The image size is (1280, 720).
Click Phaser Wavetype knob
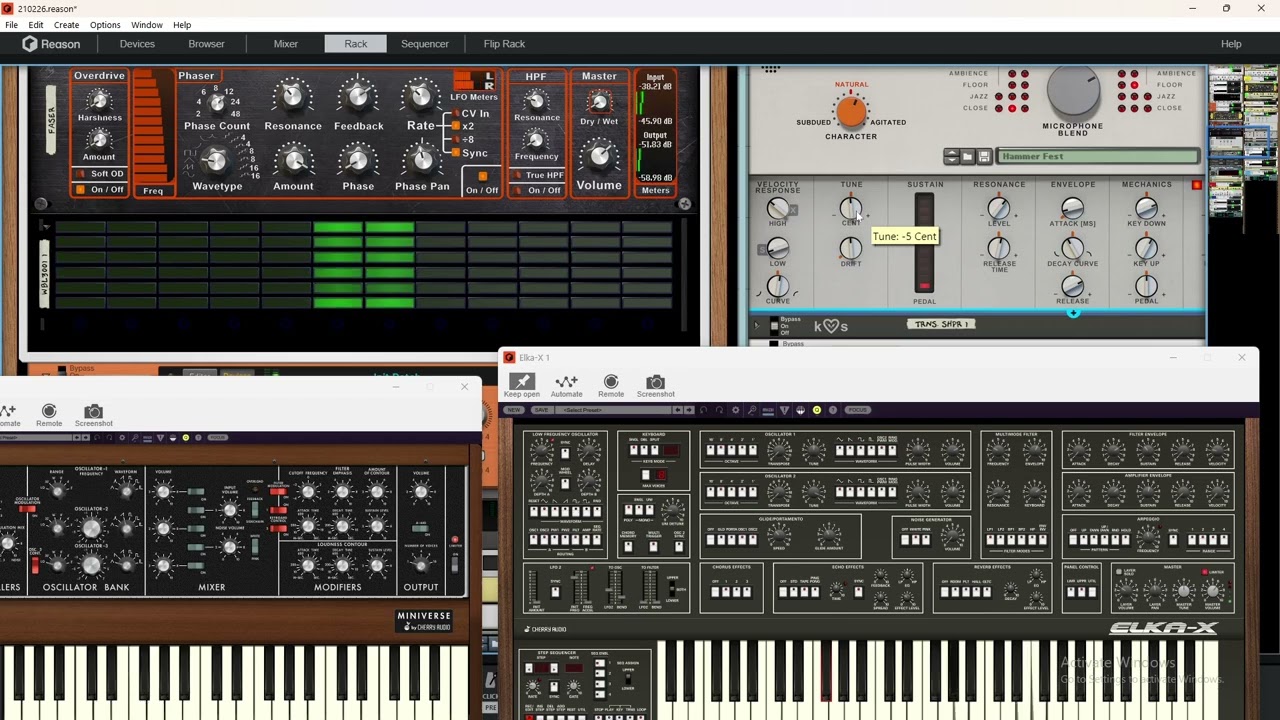216,160
